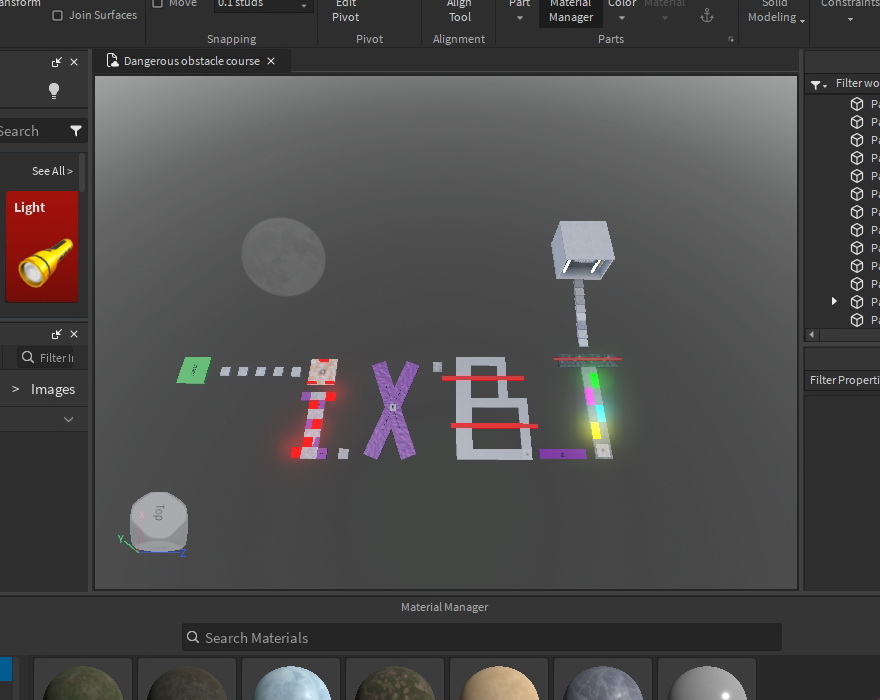This screenshot has width=880, height=700.
Task: Select the Light flashlight asset thumbnail
Action: (42, 246)
